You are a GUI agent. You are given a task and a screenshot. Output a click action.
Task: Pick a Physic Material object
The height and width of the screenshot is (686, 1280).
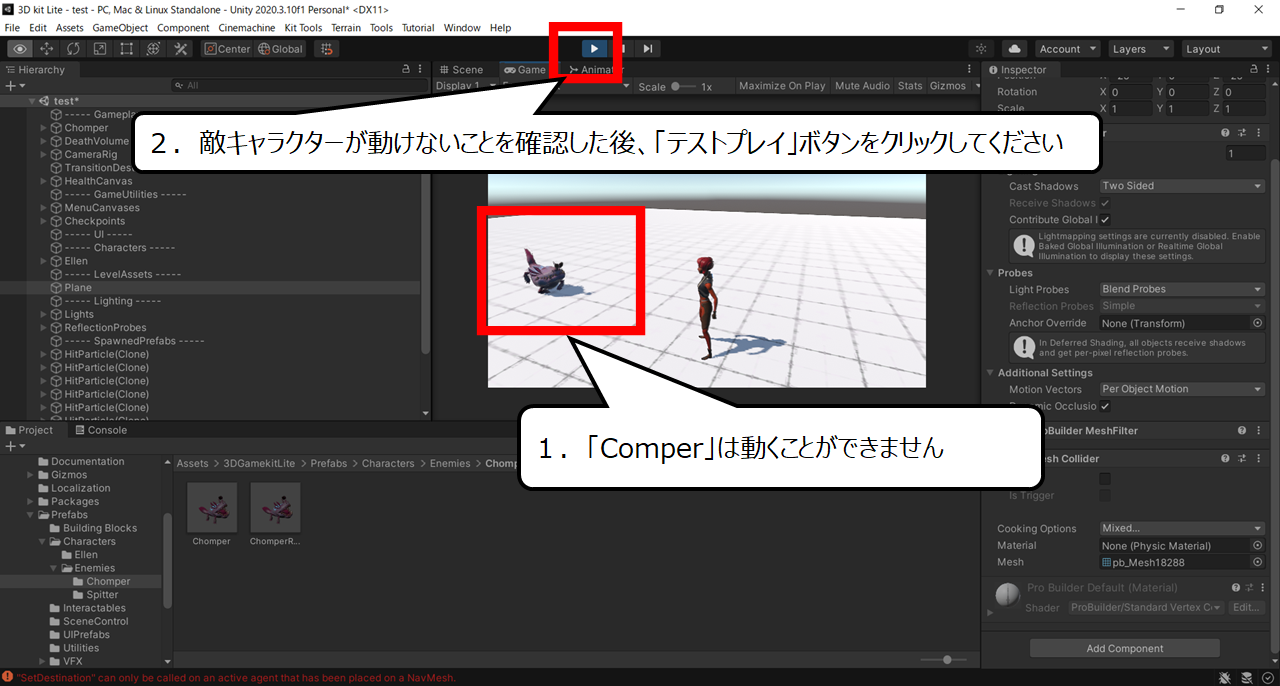(x=1258, y=546)
